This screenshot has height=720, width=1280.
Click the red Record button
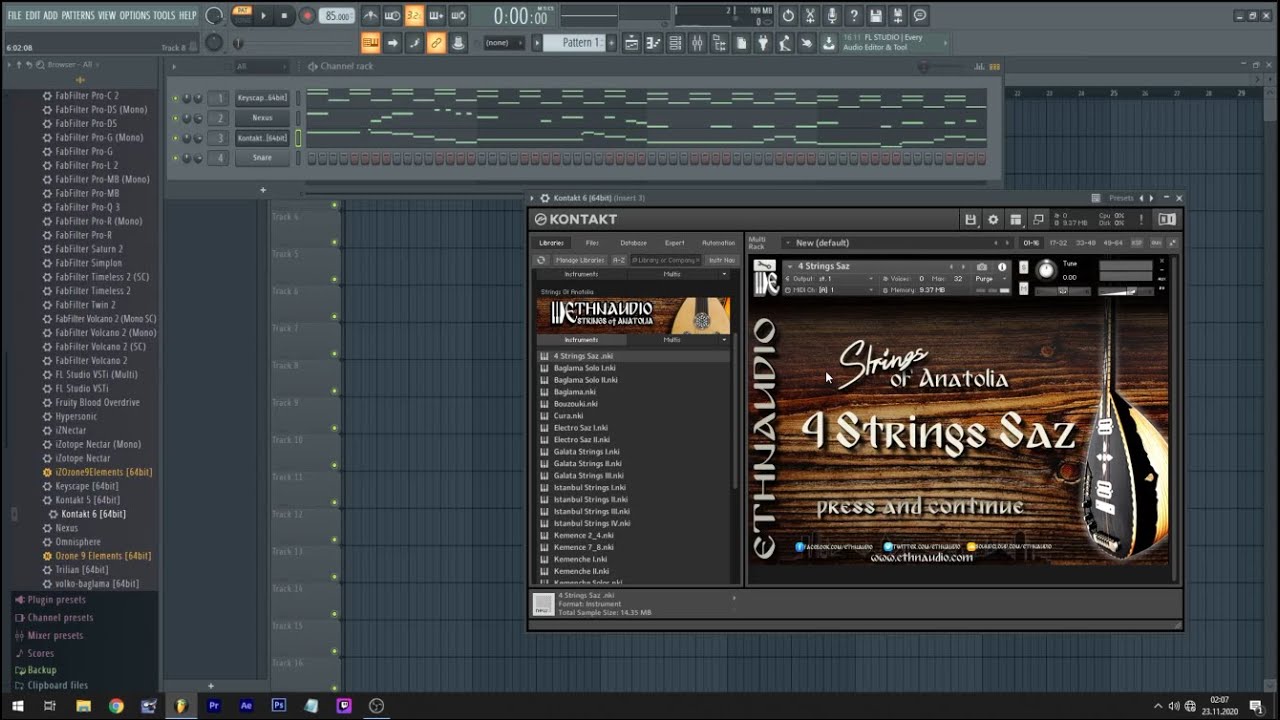[307, 16]
